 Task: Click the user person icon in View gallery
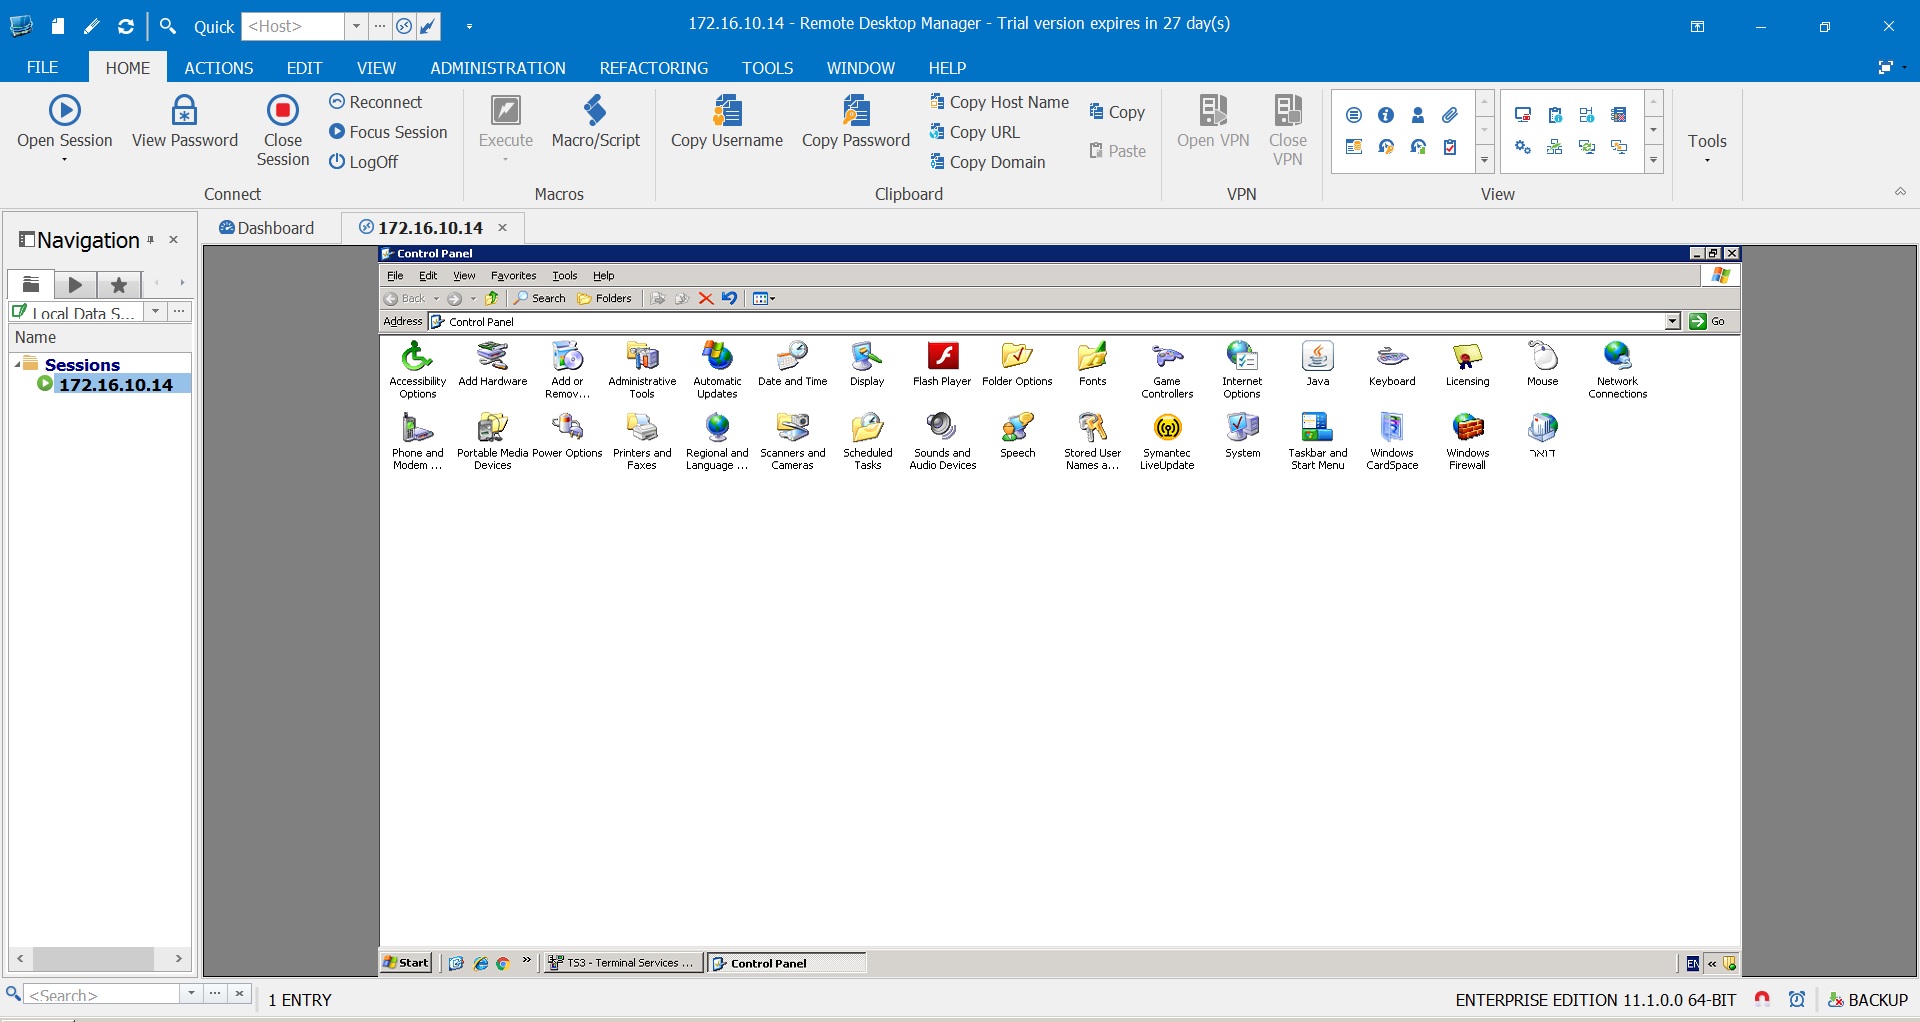coord(1418,115)
